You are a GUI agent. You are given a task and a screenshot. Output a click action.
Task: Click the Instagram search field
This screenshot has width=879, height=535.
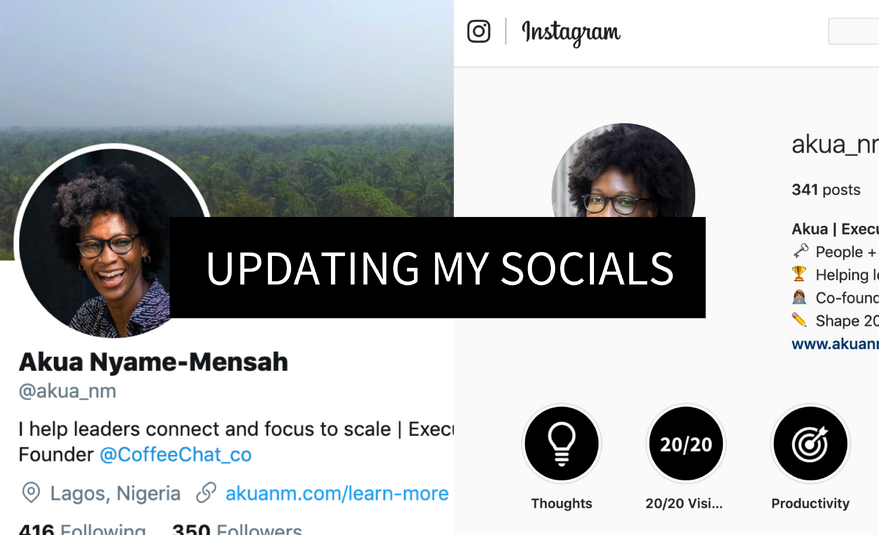pyautogui.click(x=854, y=31)
